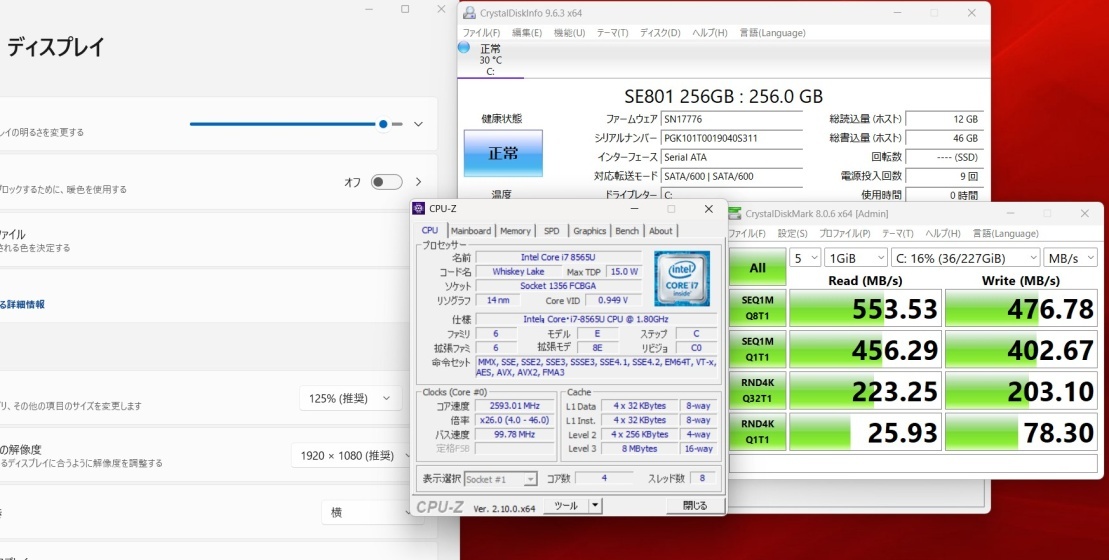Viewport: 1109px width, 560px height.
Task: Click the blue 正常 health status box
Action: tap(503, 154)
